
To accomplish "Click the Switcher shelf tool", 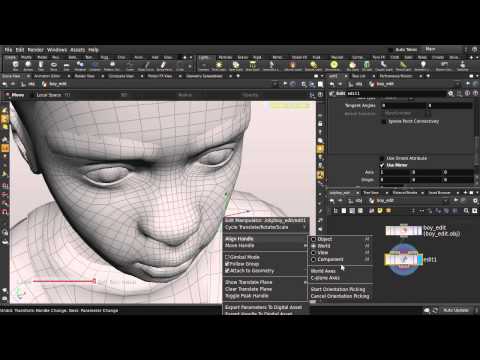I will 462,65.
